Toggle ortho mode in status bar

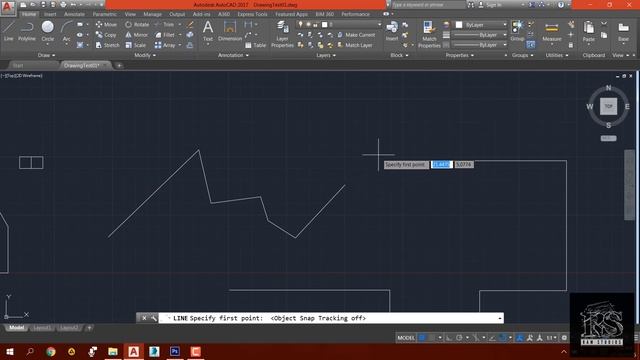pos(449,338)
